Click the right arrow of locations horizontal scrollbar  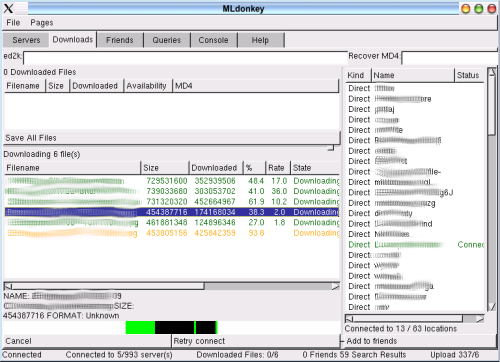(x=480, y=319)
